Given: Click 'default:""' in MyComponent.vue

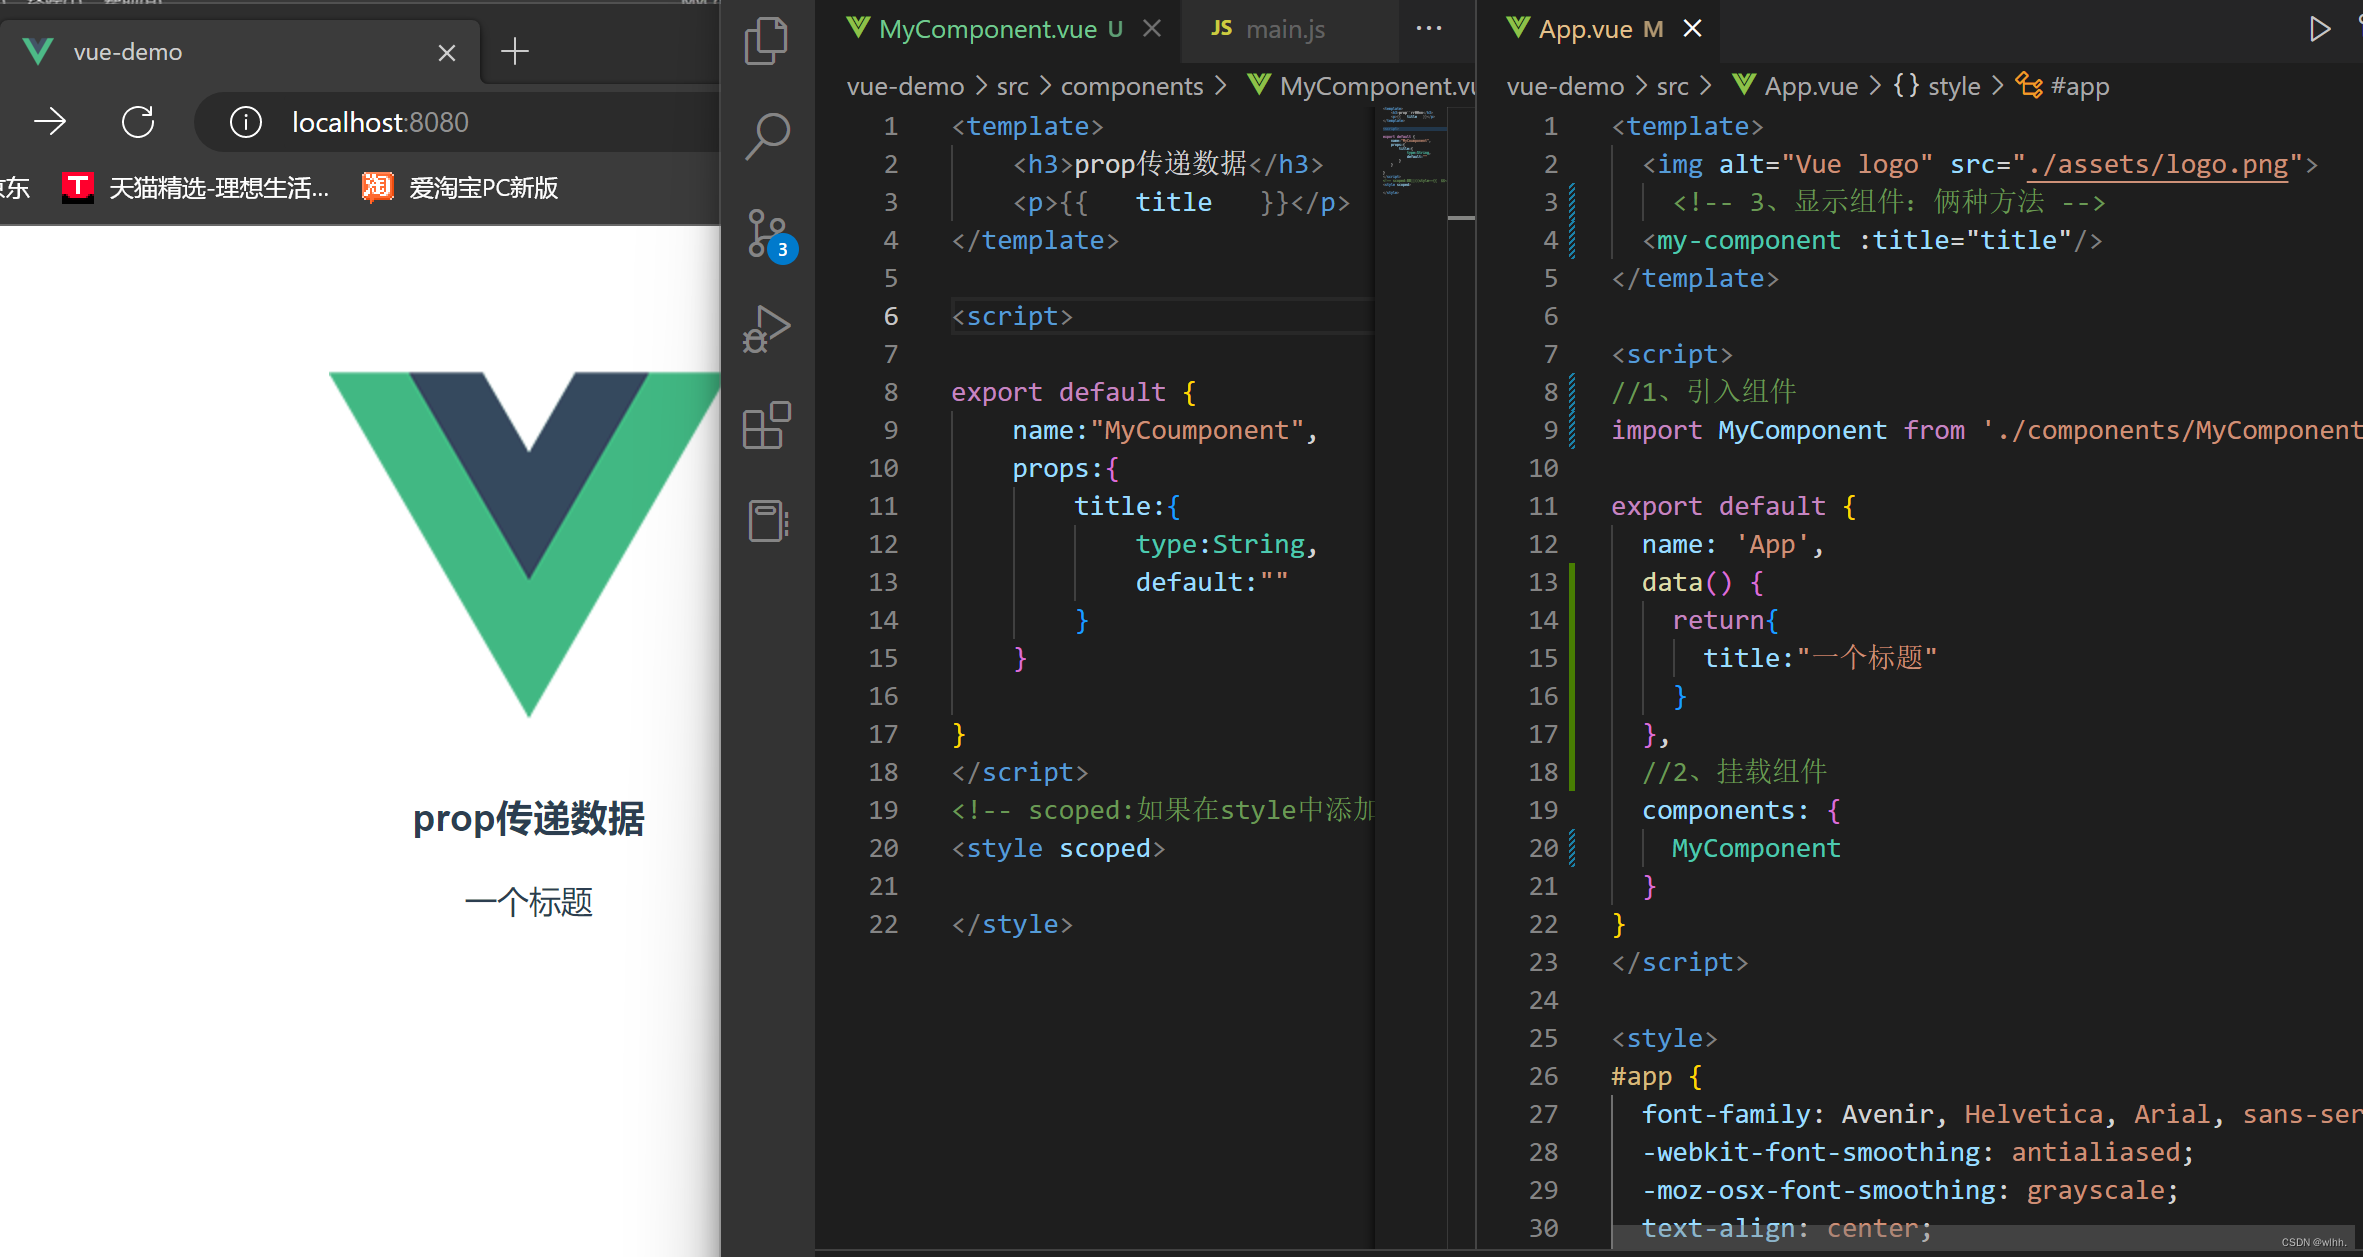Looking at the screenshot, I should tap(1211, 582).
